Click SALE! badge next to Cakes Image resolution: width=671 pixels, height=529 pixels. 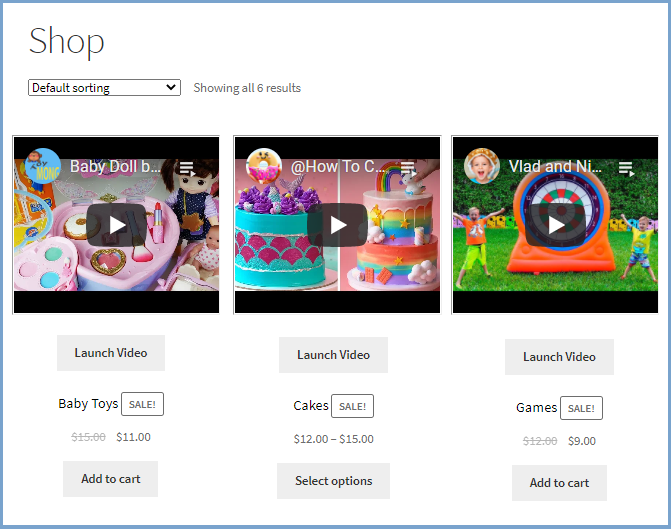point(353,406)
